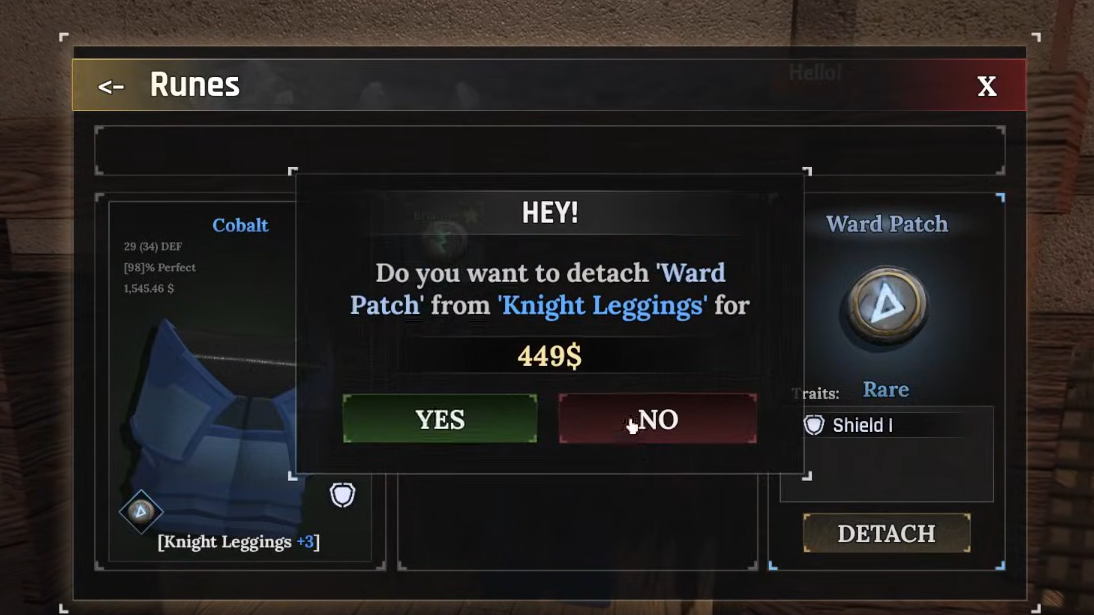The image size is (1094, 615).
Task: Select the Shield I trait row
Action: pos(886,424)
